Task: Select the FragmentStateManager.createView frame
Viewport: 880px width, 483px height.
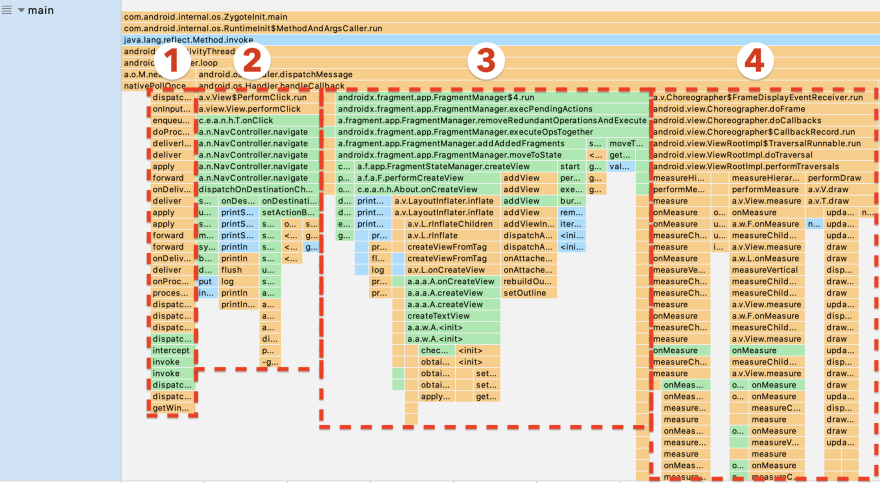Action: 456,166
